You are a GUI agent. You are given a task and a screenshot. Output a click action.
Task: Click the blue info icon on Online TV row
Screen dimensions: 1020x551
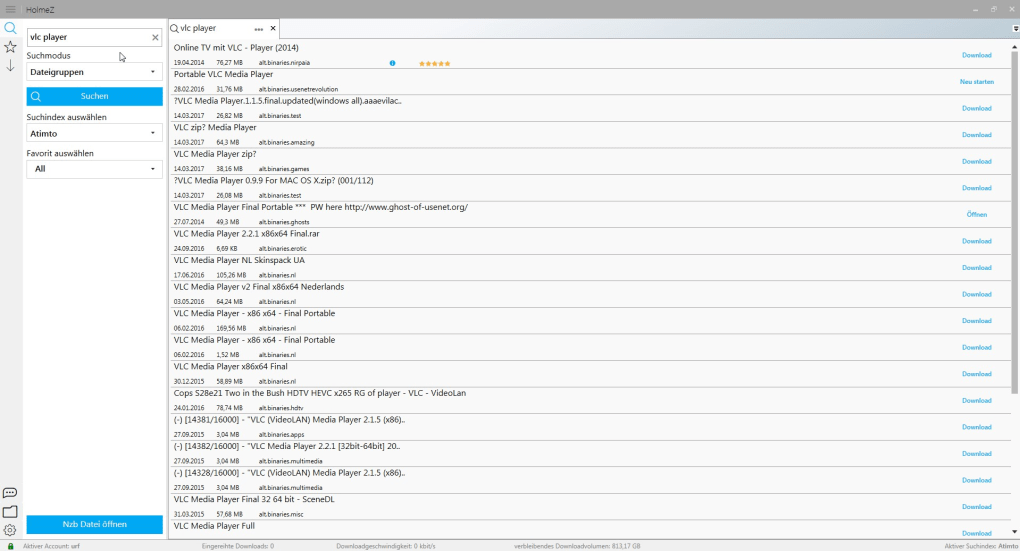click(392, 63)
